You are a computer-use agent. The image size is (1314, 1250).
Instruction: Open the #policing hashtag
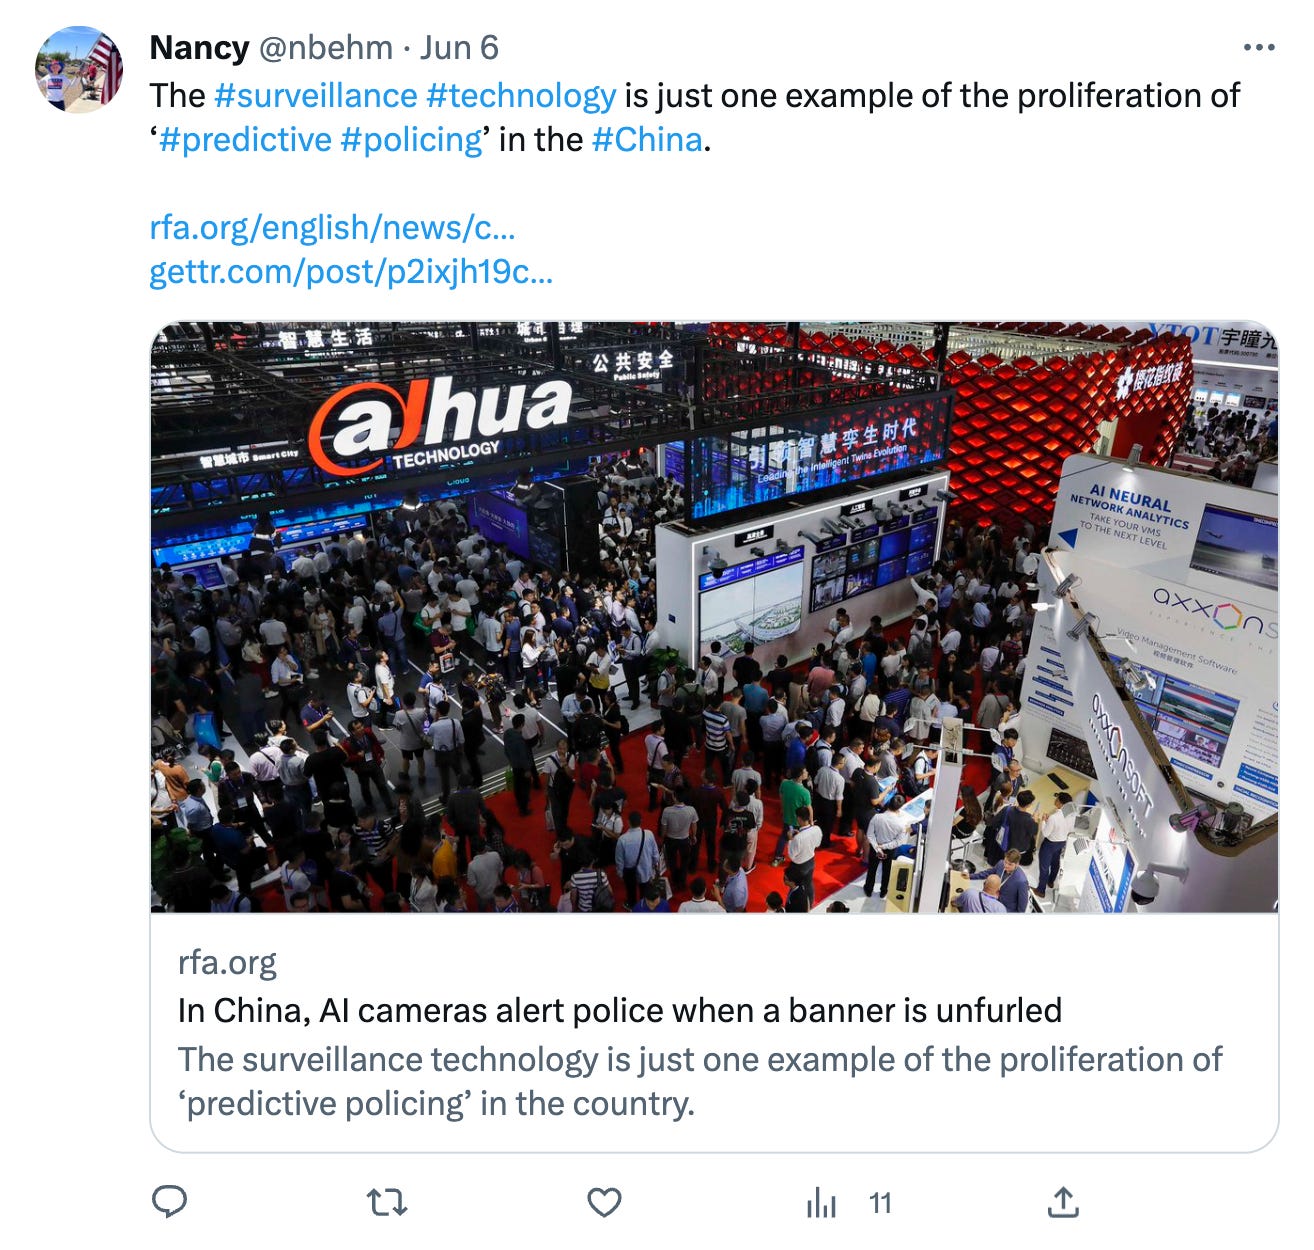[x=411, y=139]
